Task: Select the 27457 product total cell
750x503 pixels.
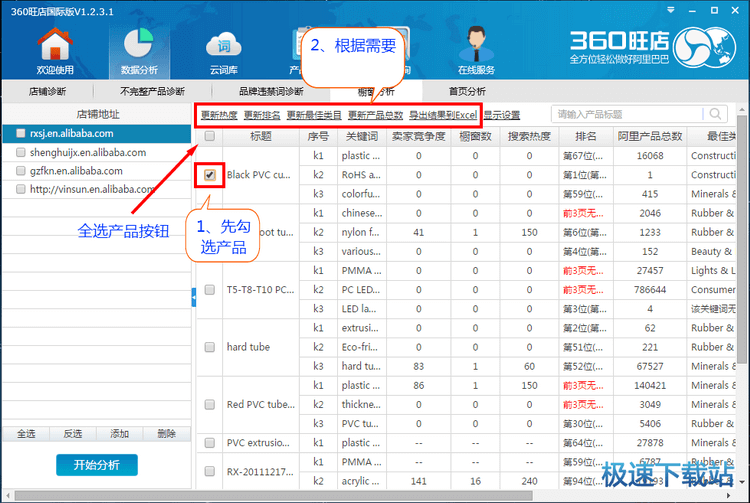Action: pos(650,271)
